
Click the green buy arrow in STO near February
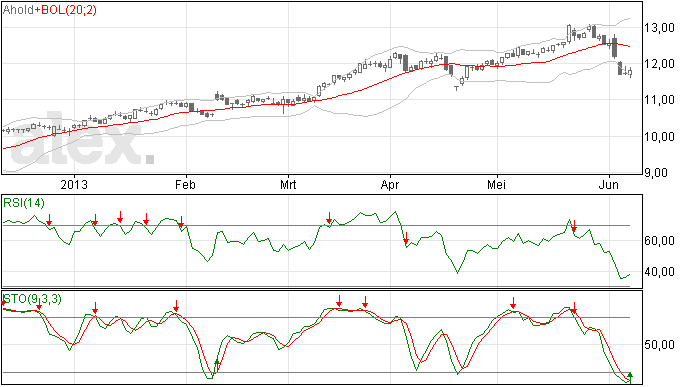click(217, 365)
